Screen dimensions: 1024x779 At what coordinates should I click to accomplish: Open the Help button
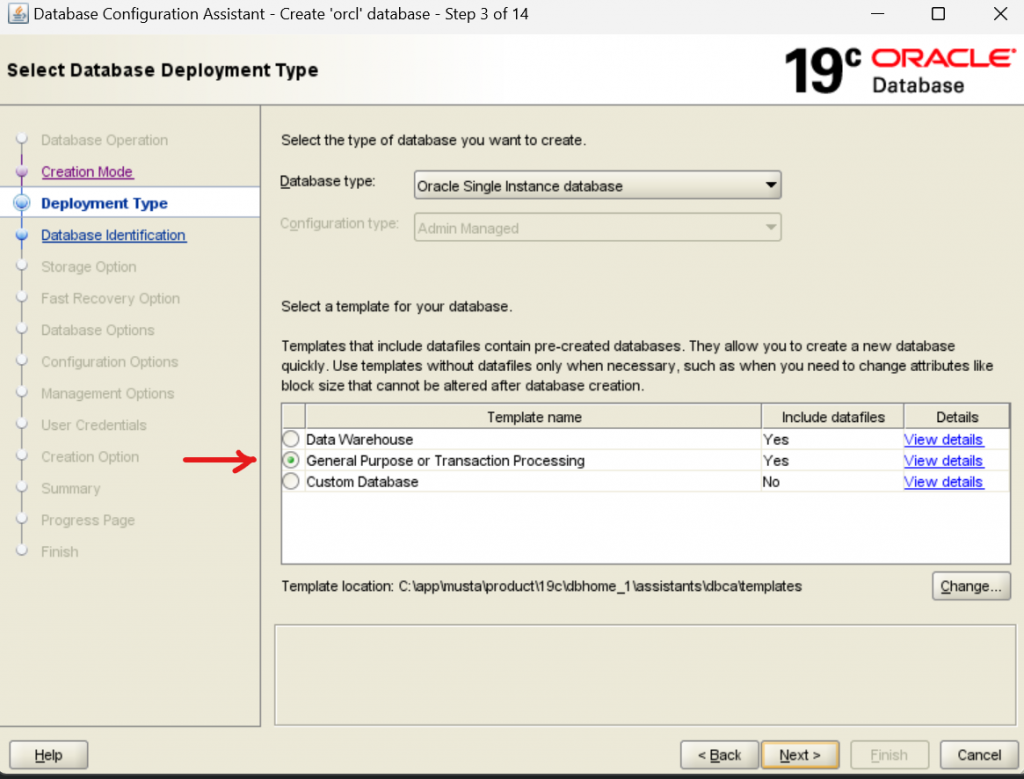(x=48, y=755)
